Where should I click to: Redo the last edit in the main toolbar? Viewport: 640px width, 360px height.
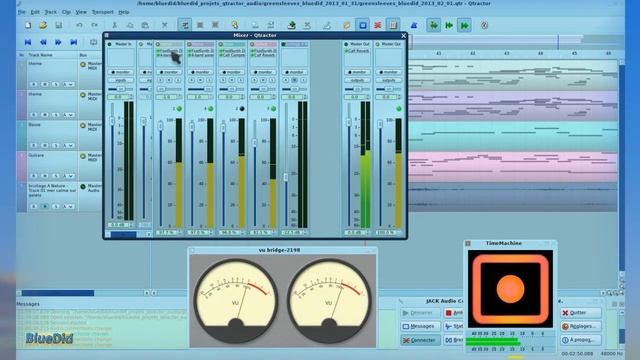94,25
